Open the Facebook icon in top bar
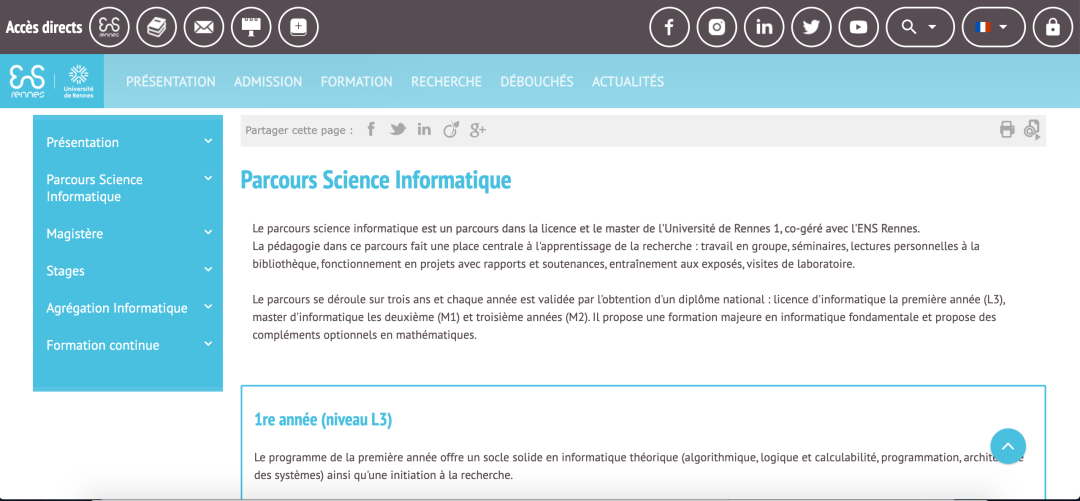Image resolution: width=1080 pixels, height=501 pixels. click(669, 27)
